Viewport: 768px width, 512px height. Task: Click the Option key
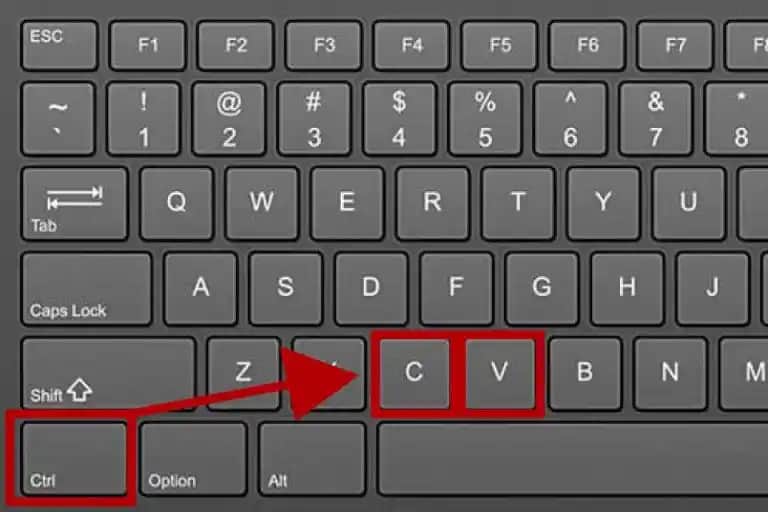click(x=193, y=459)
